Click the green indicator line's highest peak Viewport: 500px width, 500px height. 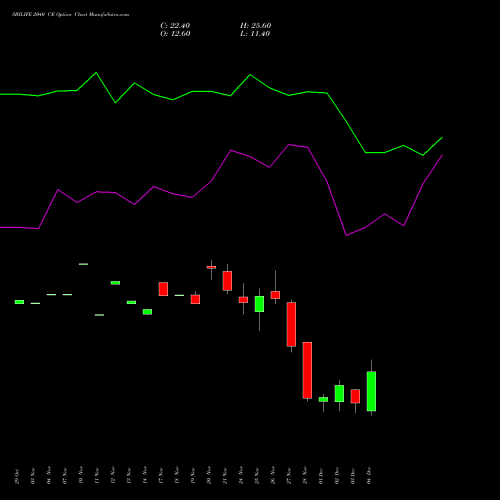[96, 72]
